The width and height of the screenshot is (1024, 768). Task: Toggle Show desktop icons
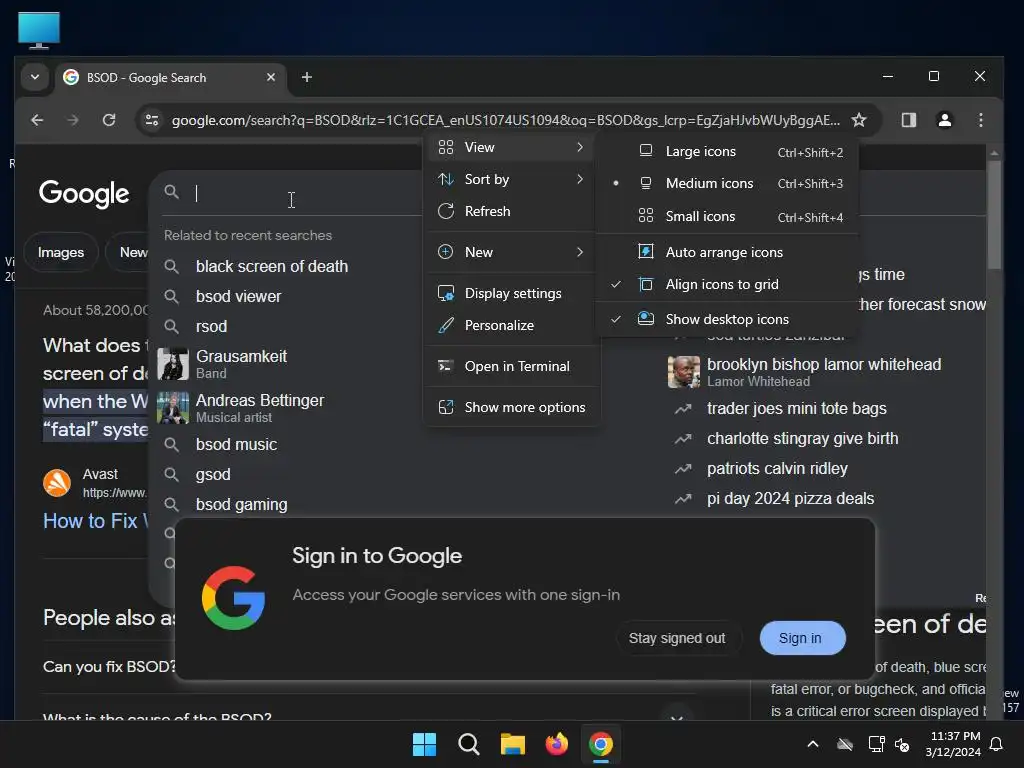coord(728,319)
